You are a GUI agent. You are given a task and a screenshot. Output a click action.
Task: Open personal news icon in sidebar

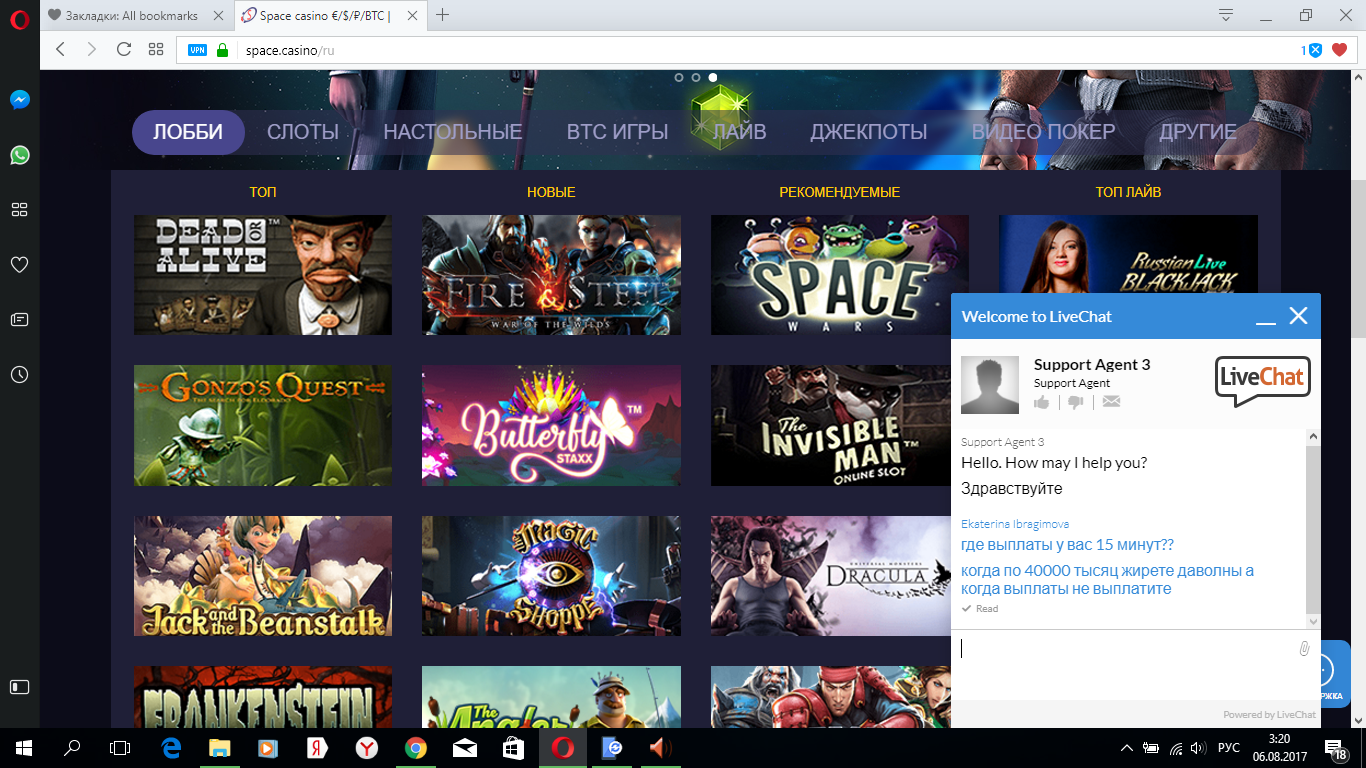(19, 319)
